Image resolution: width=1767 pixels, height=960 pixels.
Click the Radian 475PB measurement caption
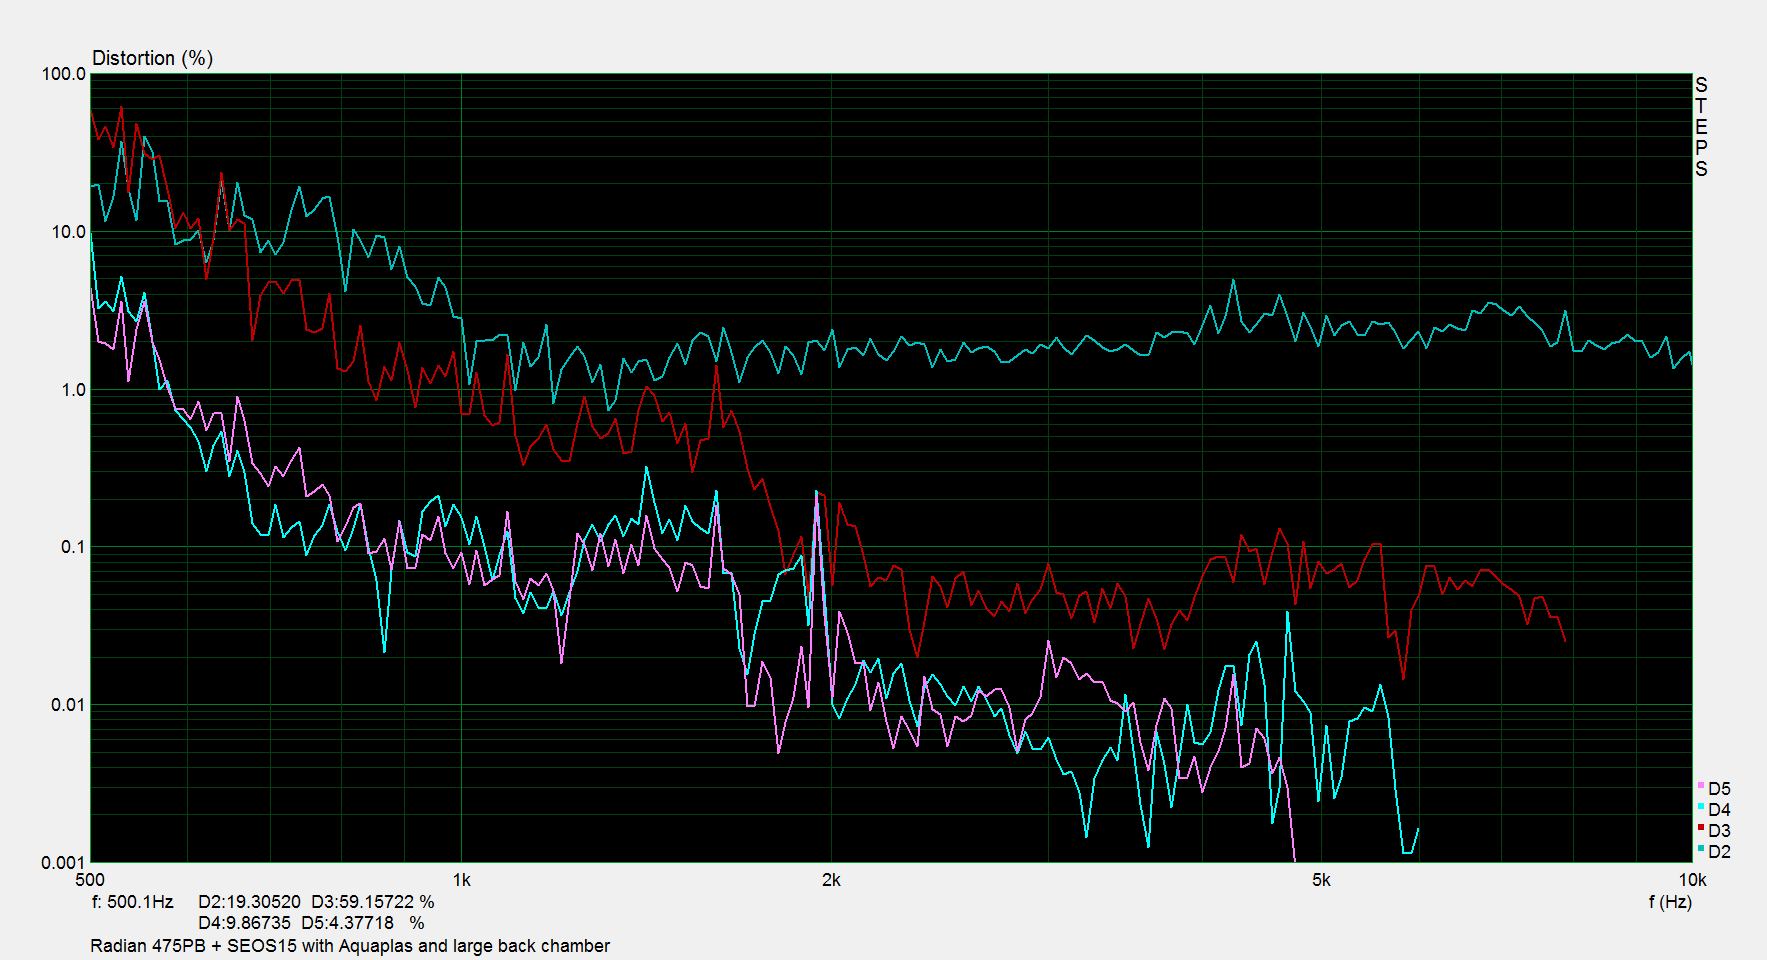[x=350, y=946]
